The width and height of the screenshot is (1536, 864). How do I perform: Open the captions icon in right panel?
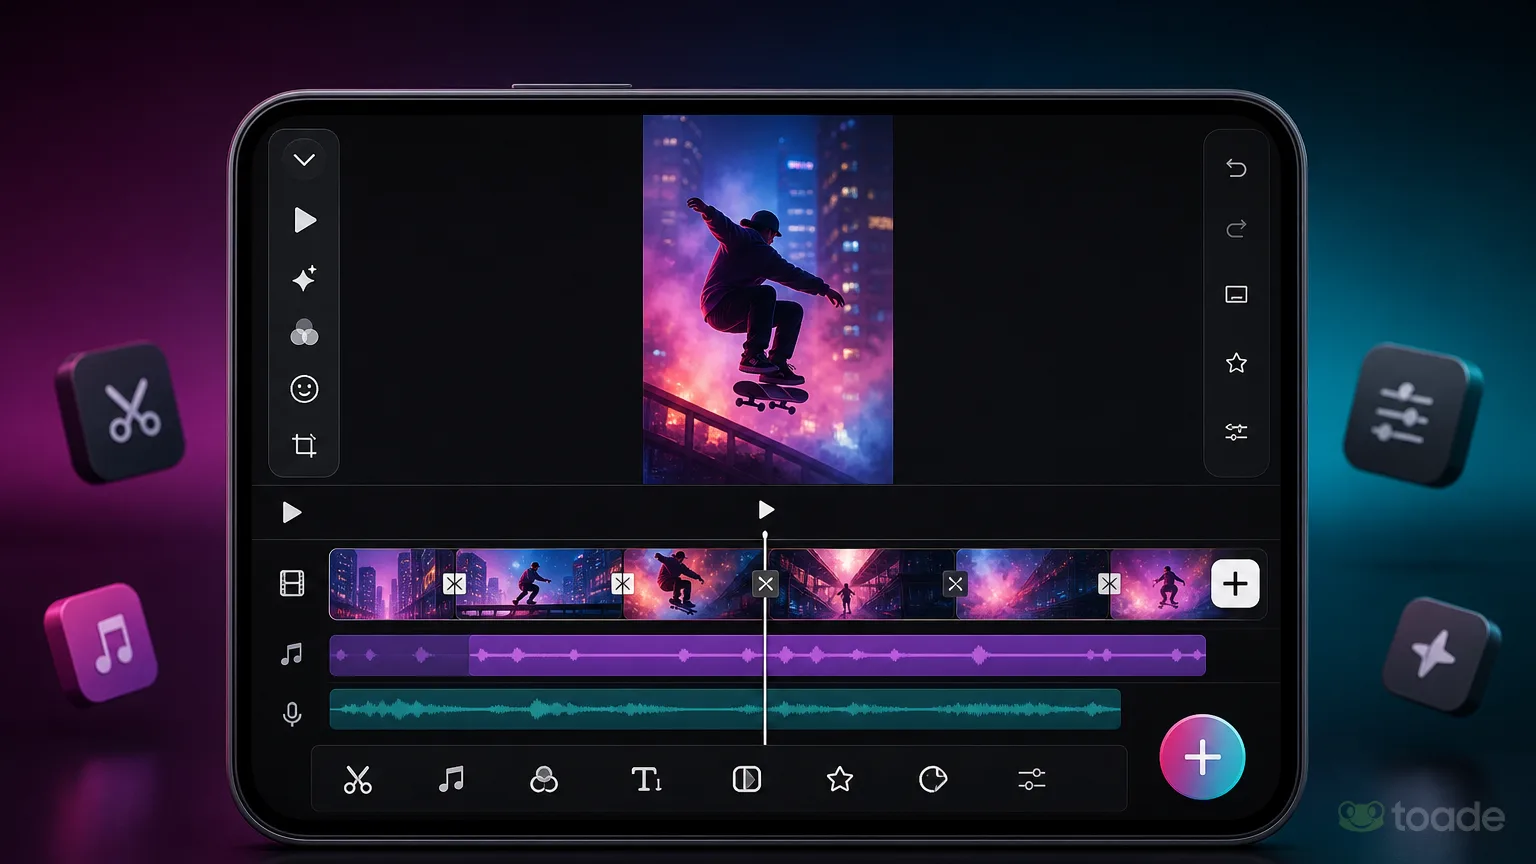(1236, 295)
